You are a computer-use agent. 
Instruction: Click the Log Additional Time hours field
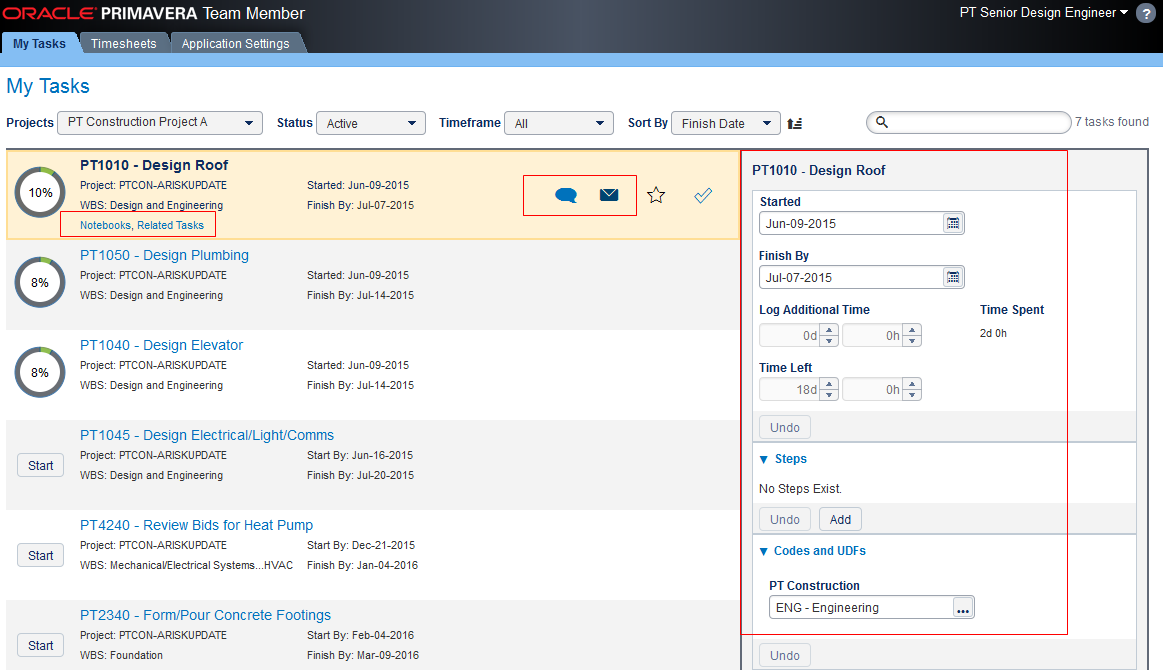pos(874,335)
